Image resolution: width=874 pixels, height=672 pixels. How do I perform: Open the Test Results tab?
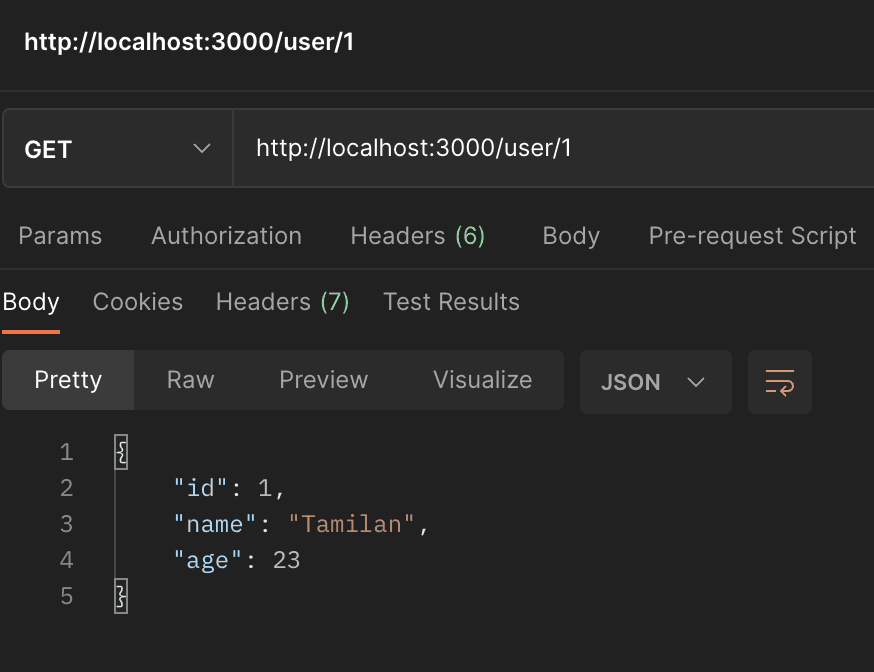pos(451,302)
